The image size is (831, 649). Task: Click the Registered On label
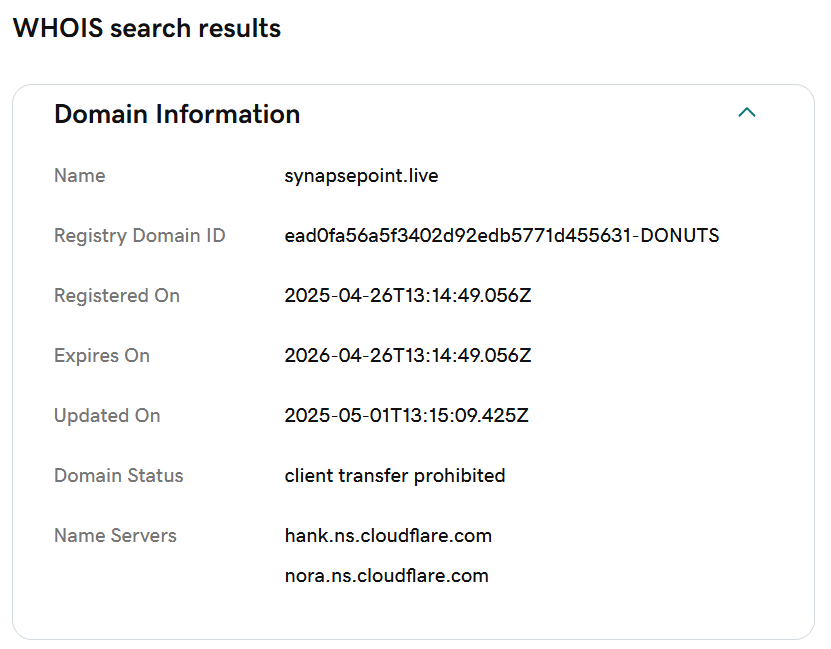tap(117, 296)
